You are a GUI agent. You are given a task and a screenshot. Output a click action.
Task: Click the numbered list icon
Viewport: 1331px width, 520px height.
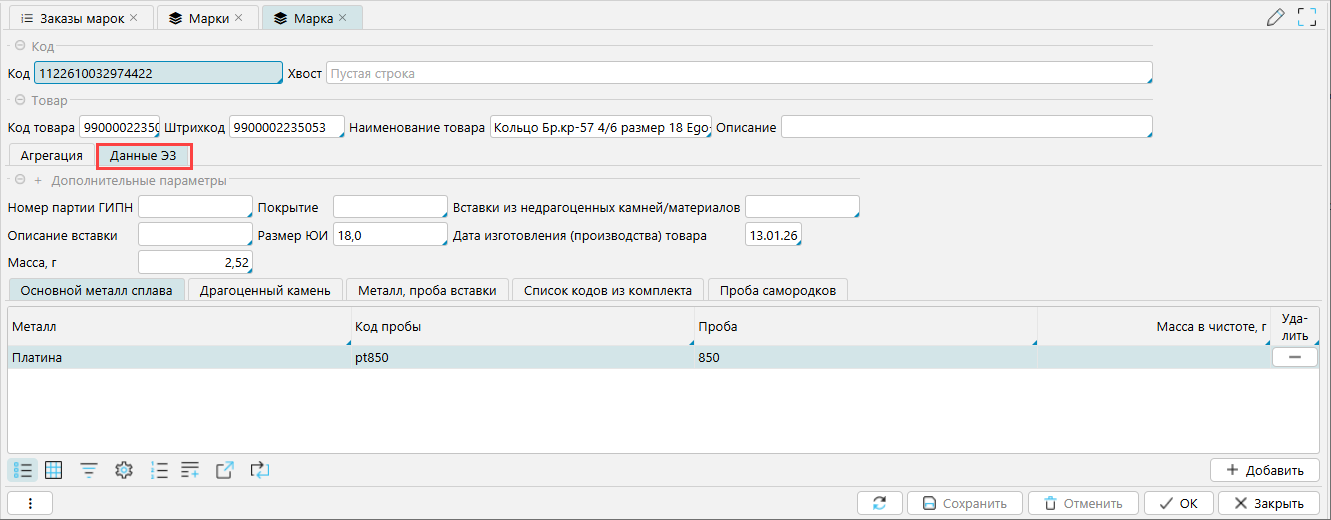158,470
